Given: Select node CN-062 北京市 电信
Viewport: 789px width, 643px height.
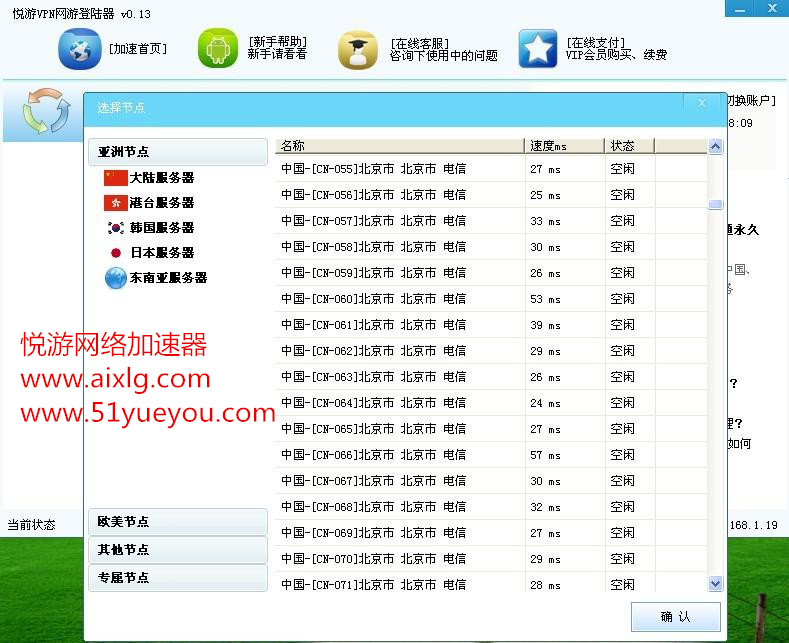Looking at the screenshot, I should [491, 351].
